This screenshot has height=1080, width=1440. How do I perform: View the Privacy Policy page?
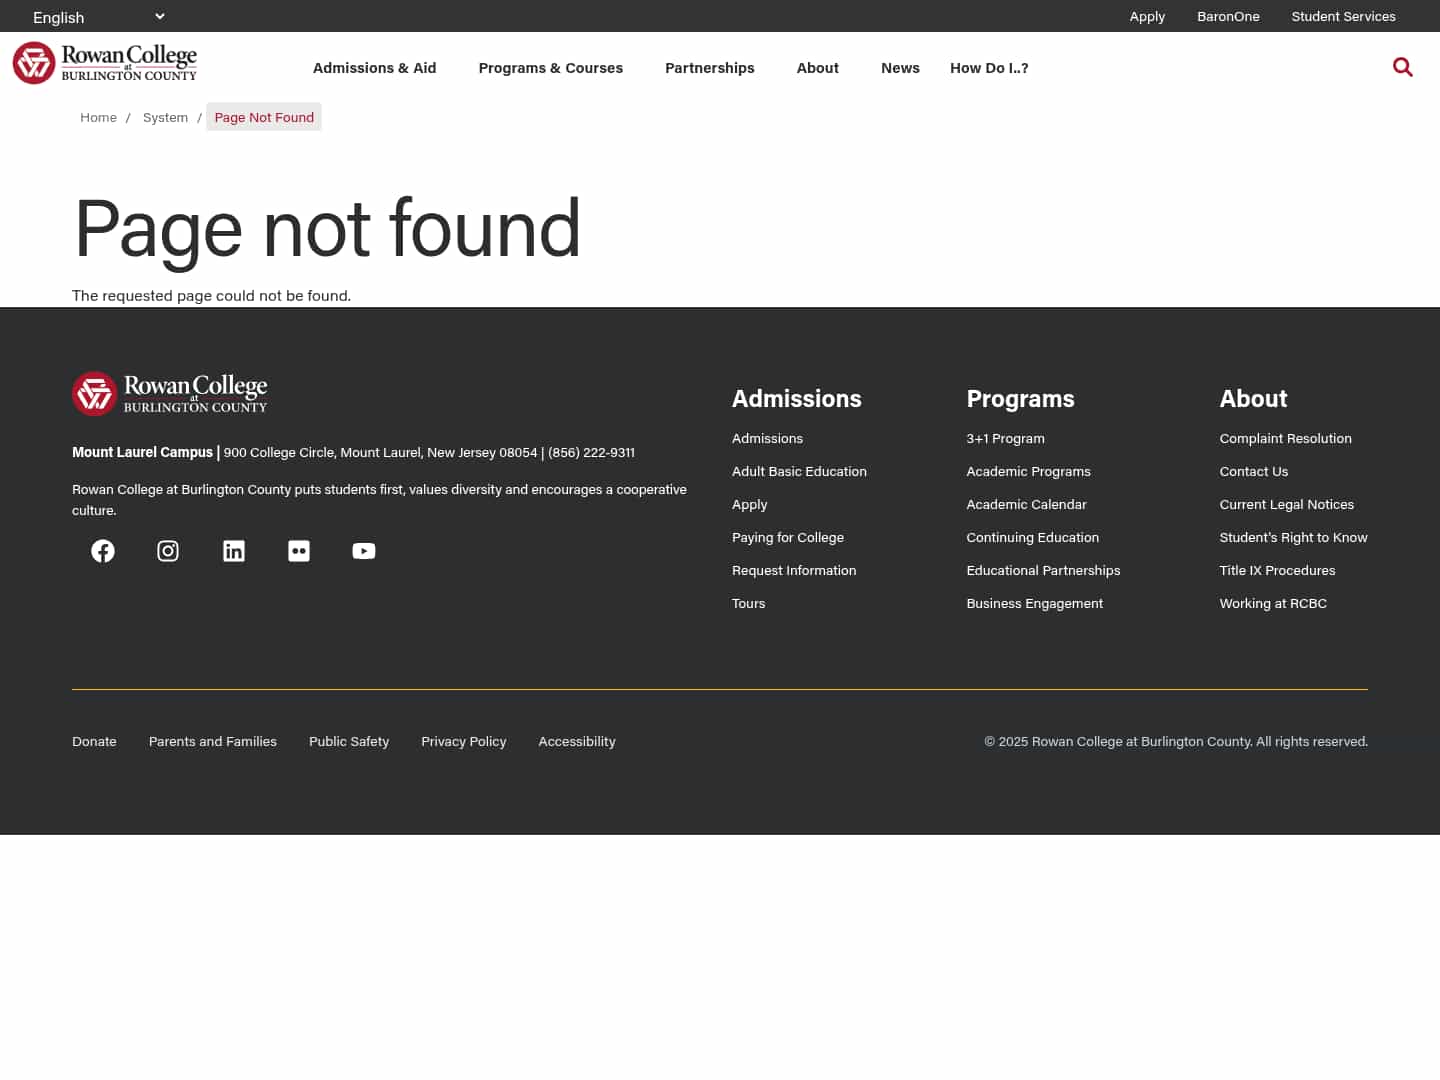click(464, 740)
